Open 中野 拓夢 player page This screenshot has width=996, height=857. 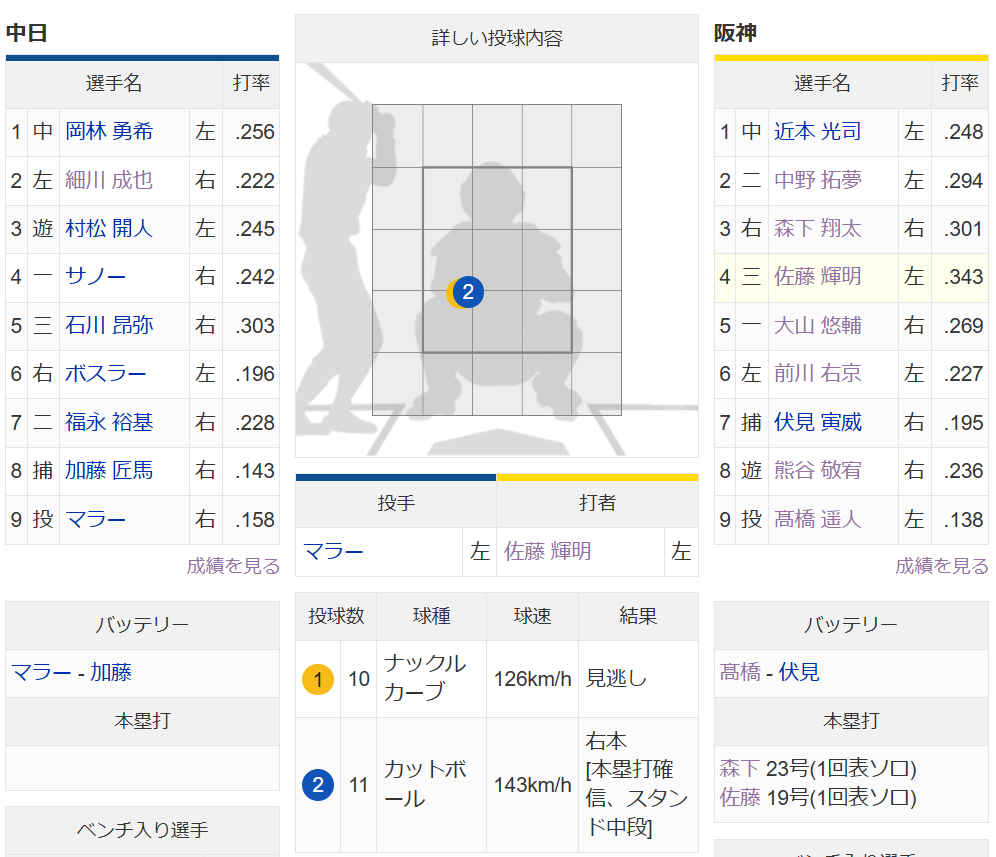(818, 180)
